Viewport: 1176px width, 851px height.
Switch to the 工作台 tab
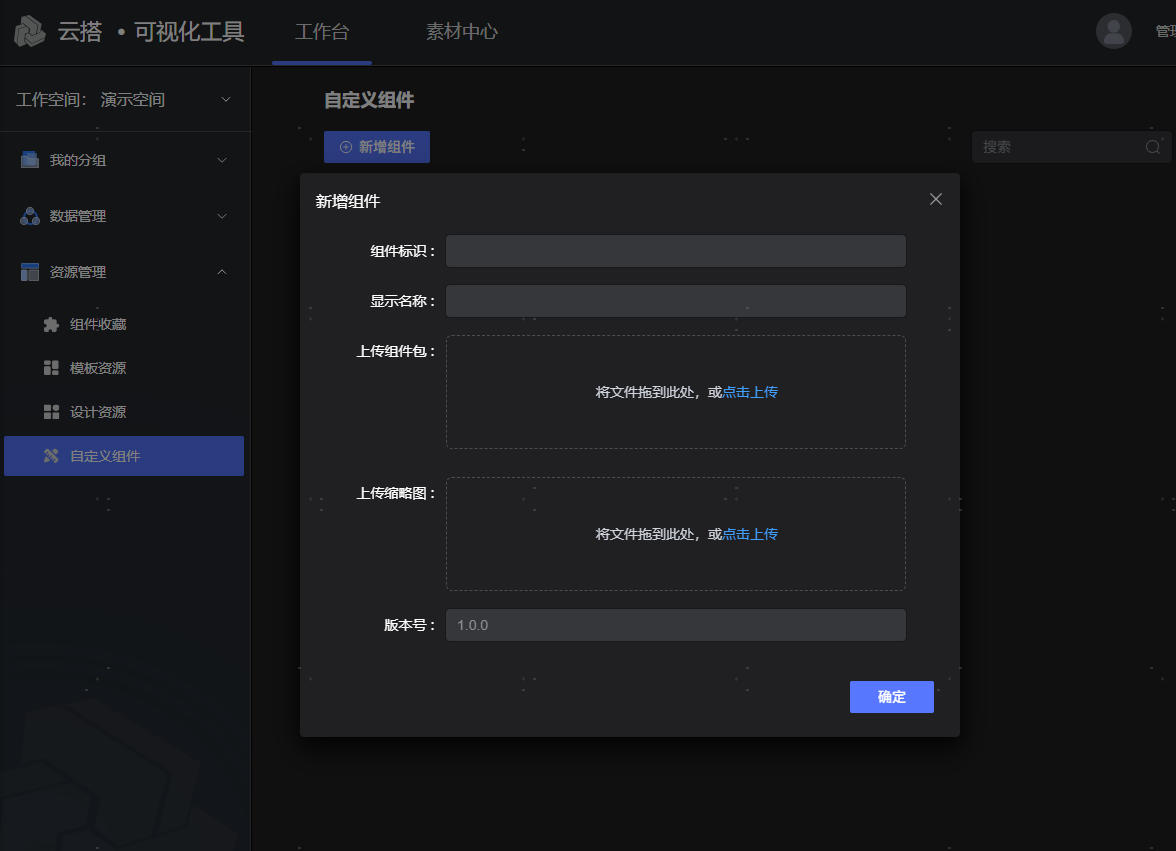tap(322, 32)
